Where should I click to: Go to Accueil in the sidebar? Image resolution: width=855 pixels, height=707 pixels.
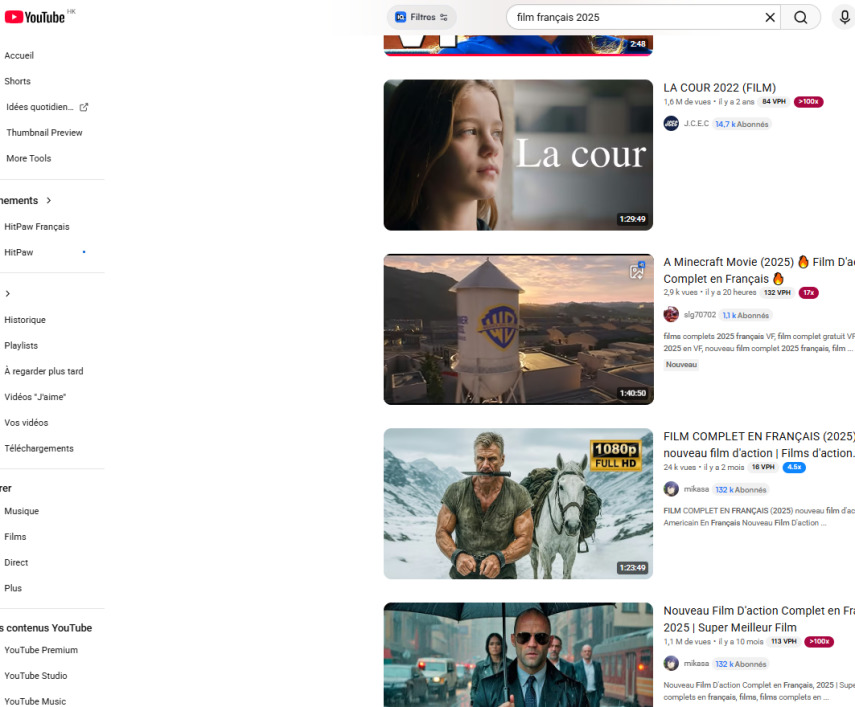(19, 56)
